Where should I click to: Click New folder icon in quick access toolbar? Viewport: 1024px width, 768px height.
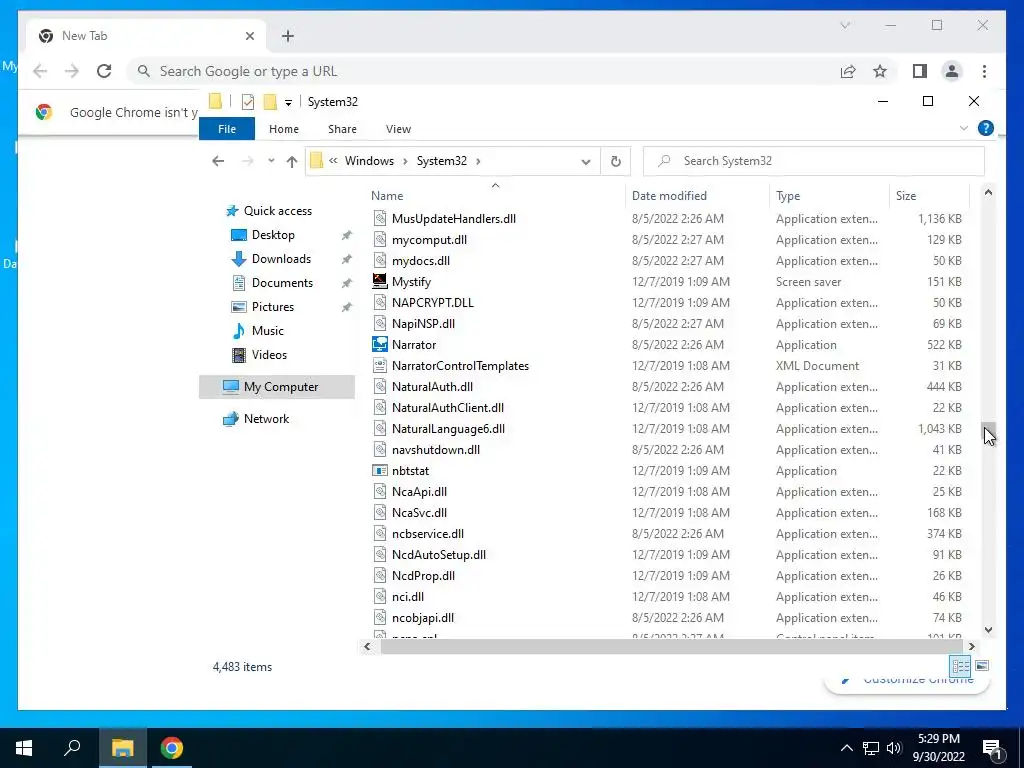(270, 102)
